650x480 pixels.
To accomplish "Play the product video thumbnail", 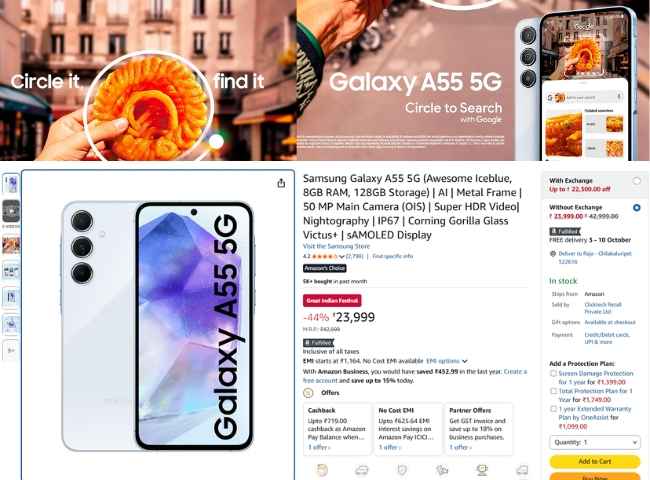I will (x=11, y=211).
